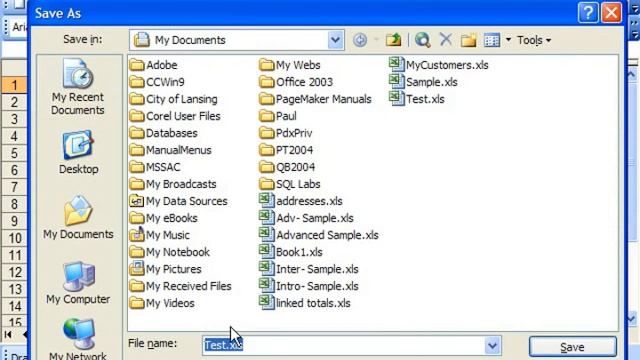This screenshot has width=640, height=360.
Task: Select the My Broadcasts folder
Action: 173,184
